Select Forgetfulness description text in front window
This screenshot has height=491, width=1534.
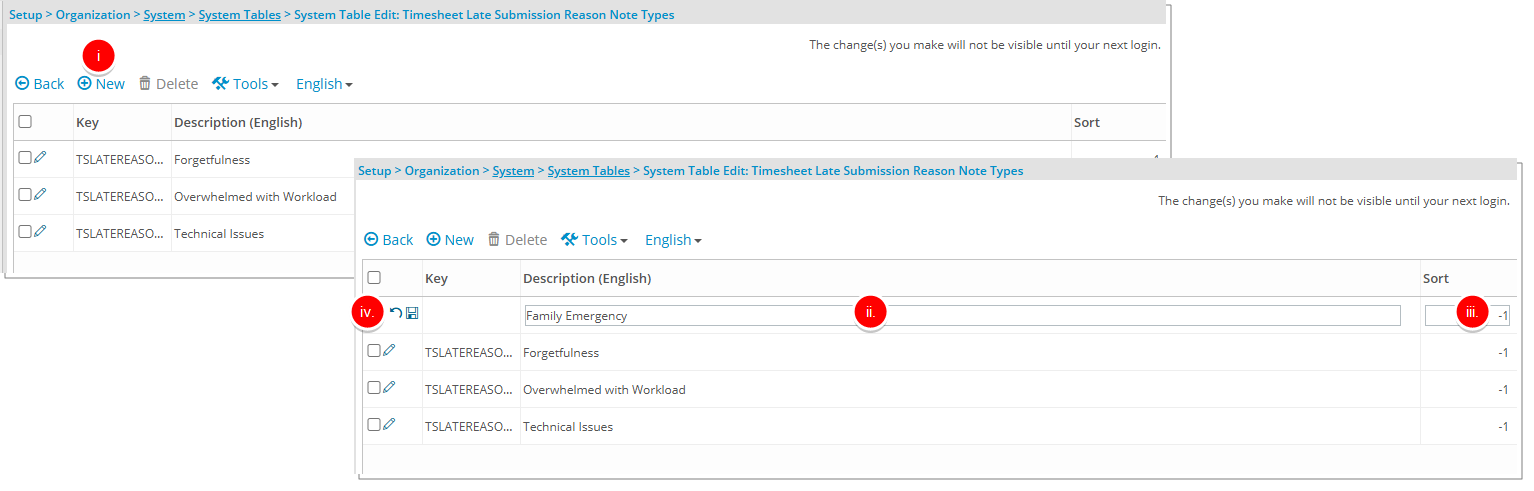[x=561, y=352]
